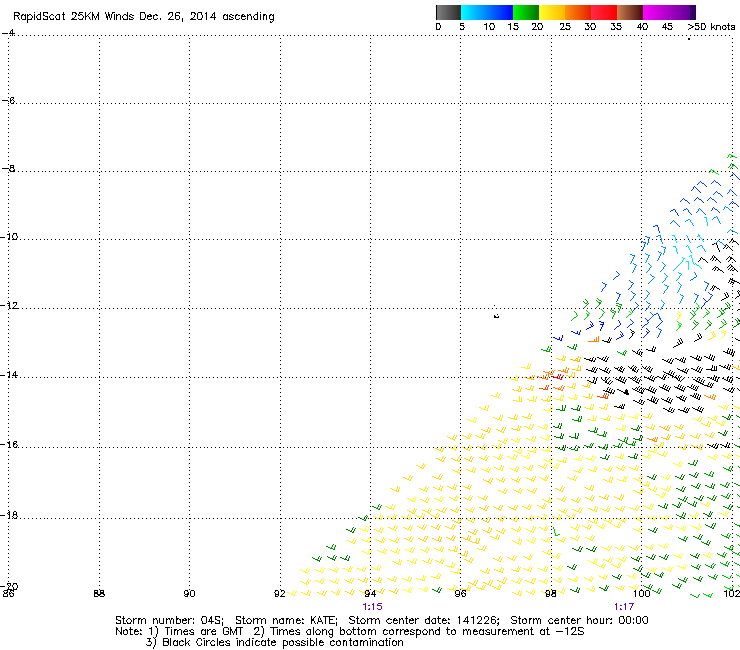Viewport: 740px width, 650px height.
Task: Click 'Storm center date: 141226;' in the footer
Action: [x=424, y=620]
